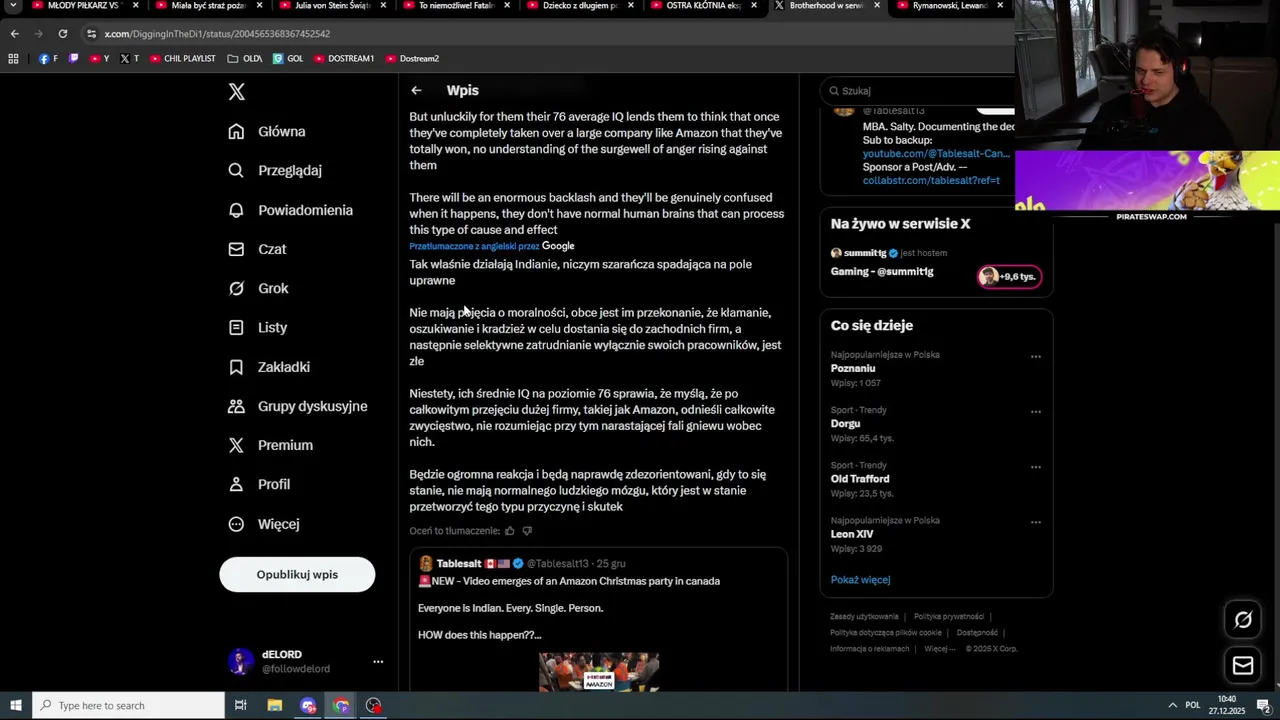
Task: Open CHIL PLAYLIST bookmark
Action: (x=183, y=58)
